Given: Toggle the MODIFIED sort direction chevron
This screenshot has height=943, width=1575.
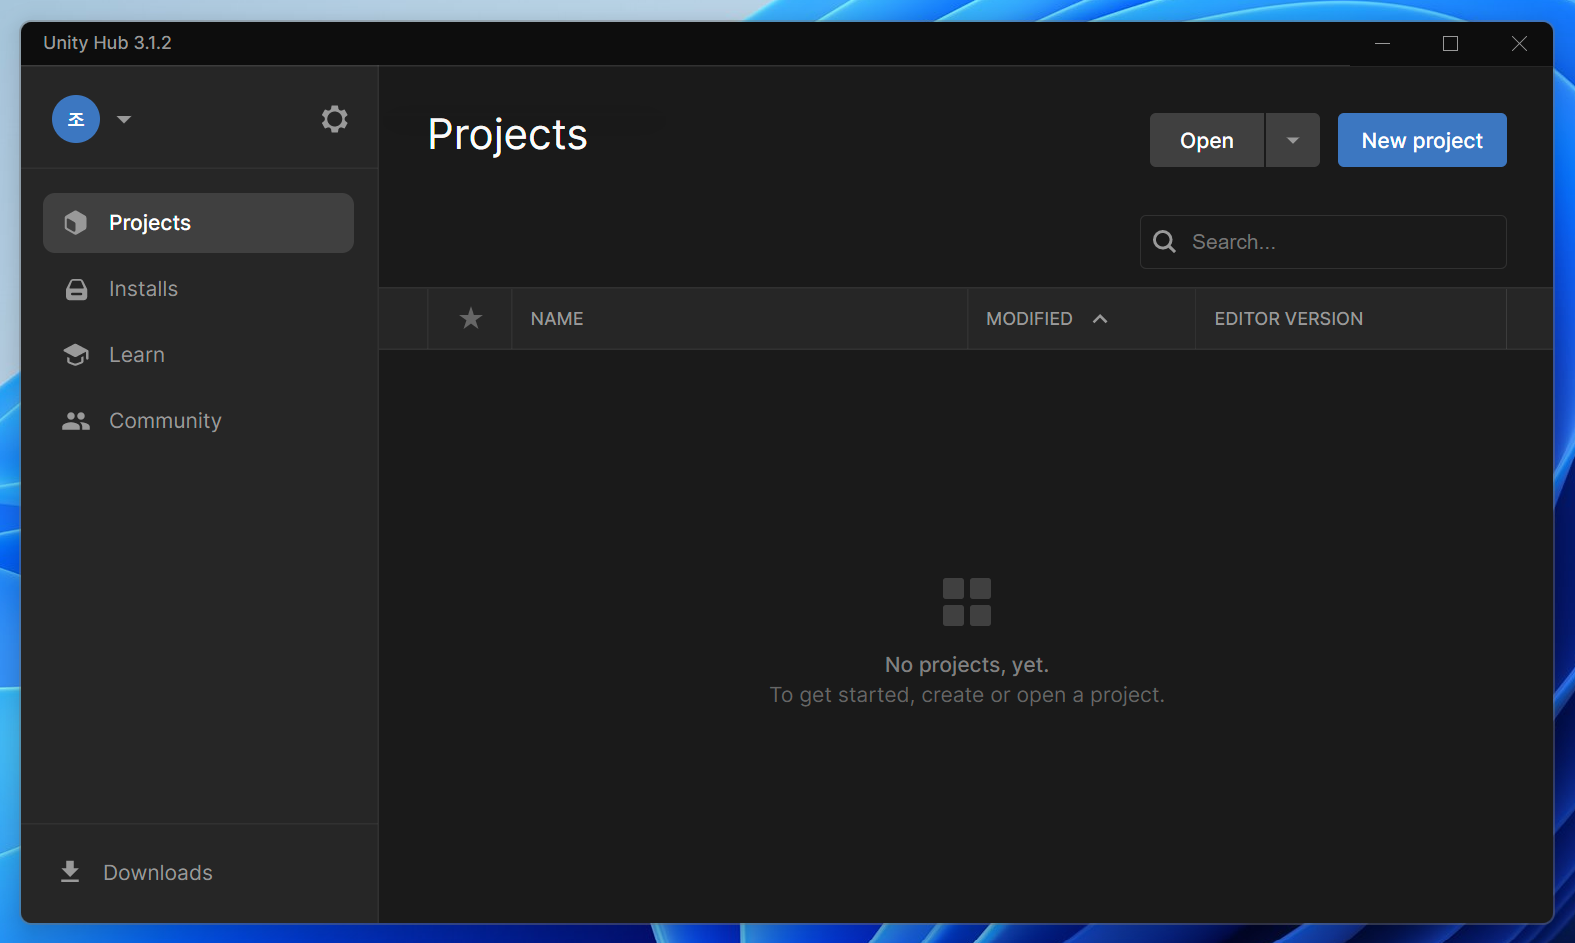Looking at the screenshot, I should (x=1100, y=319).
